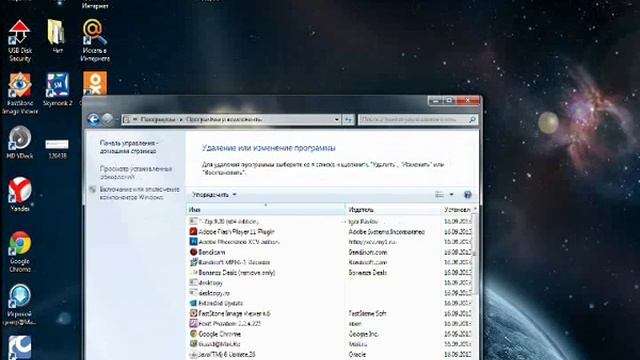Select the Google Chrome list entry icon
The width and height of the screenshot is (640, 360).
pyautogui.click(x=193, y=334)
